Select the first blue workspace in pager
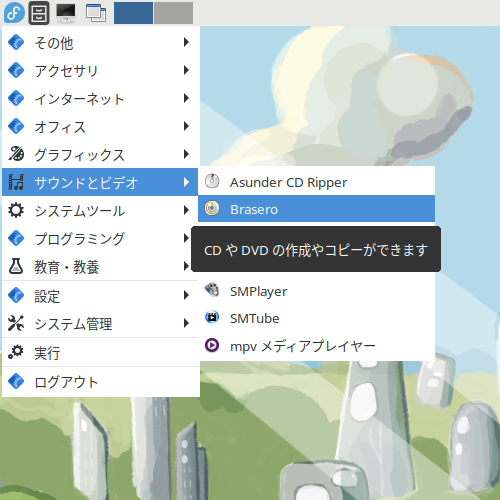This screenshot has height=500, width=500. (133, 13)
